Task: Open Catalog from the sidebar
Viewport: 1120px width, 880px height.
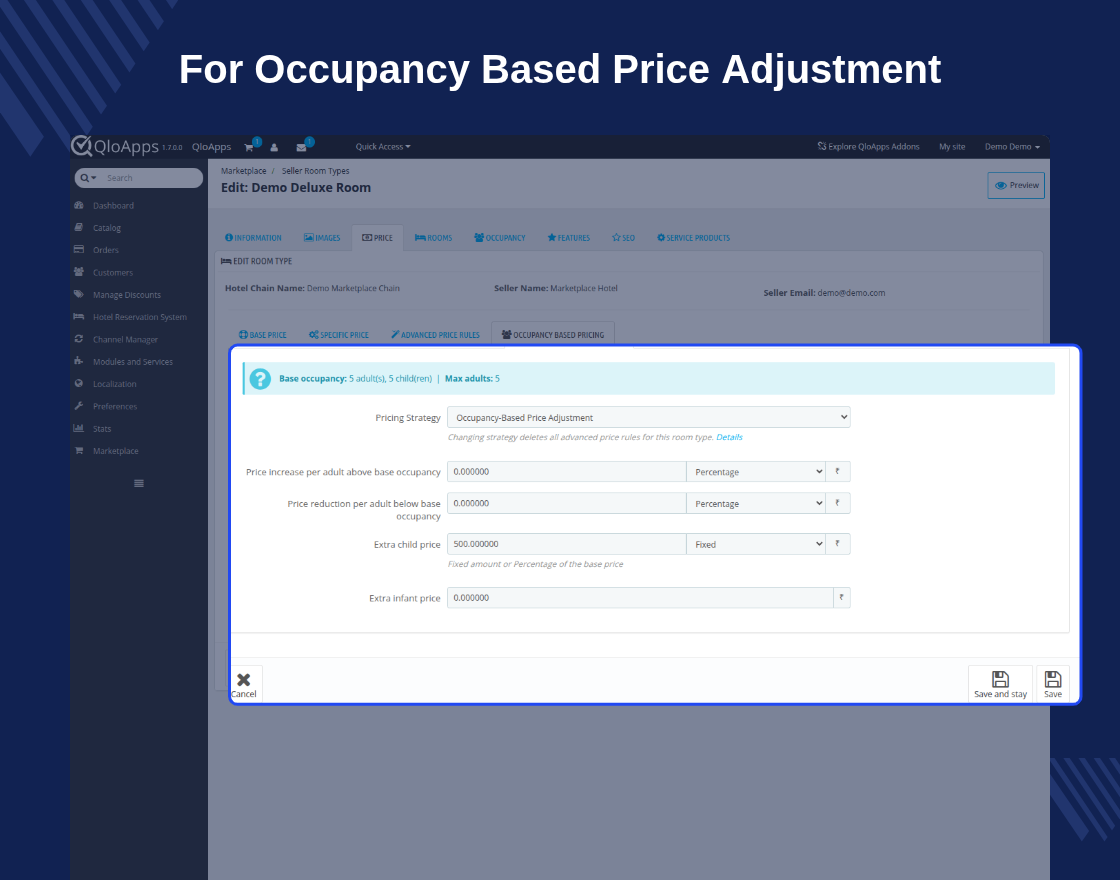Action: click(x=107, y=228)
